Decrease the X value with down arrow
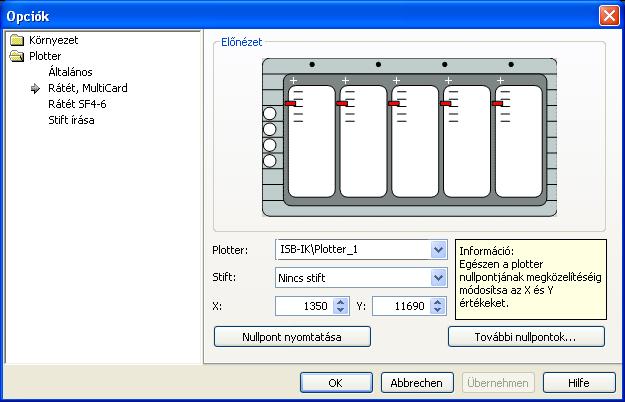The image size is (625, 402). 340,310
